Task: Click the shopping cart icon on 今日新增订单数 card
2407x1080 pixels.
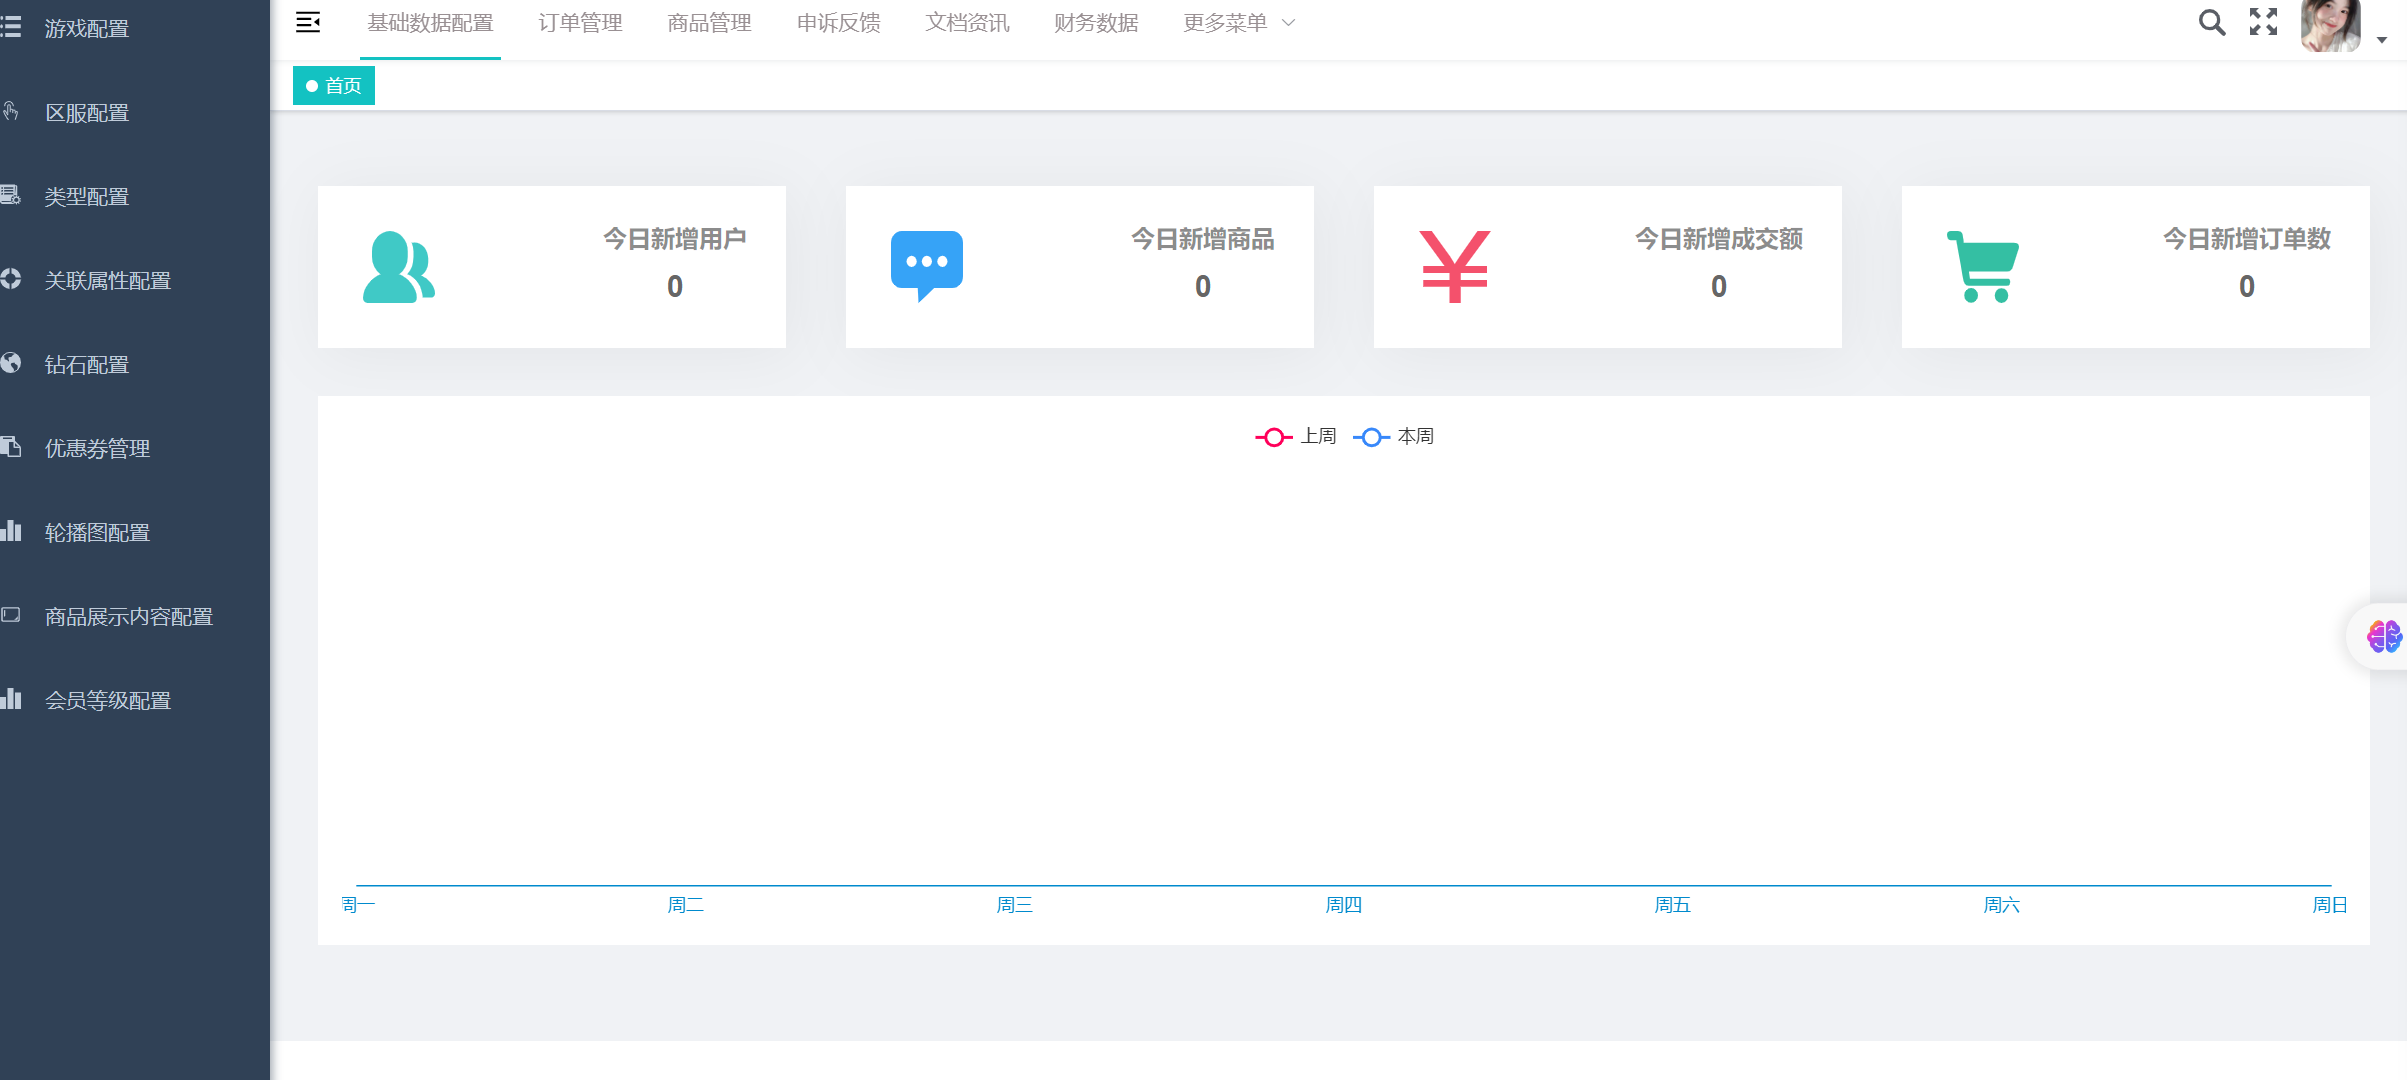Action: (1983, 267)
